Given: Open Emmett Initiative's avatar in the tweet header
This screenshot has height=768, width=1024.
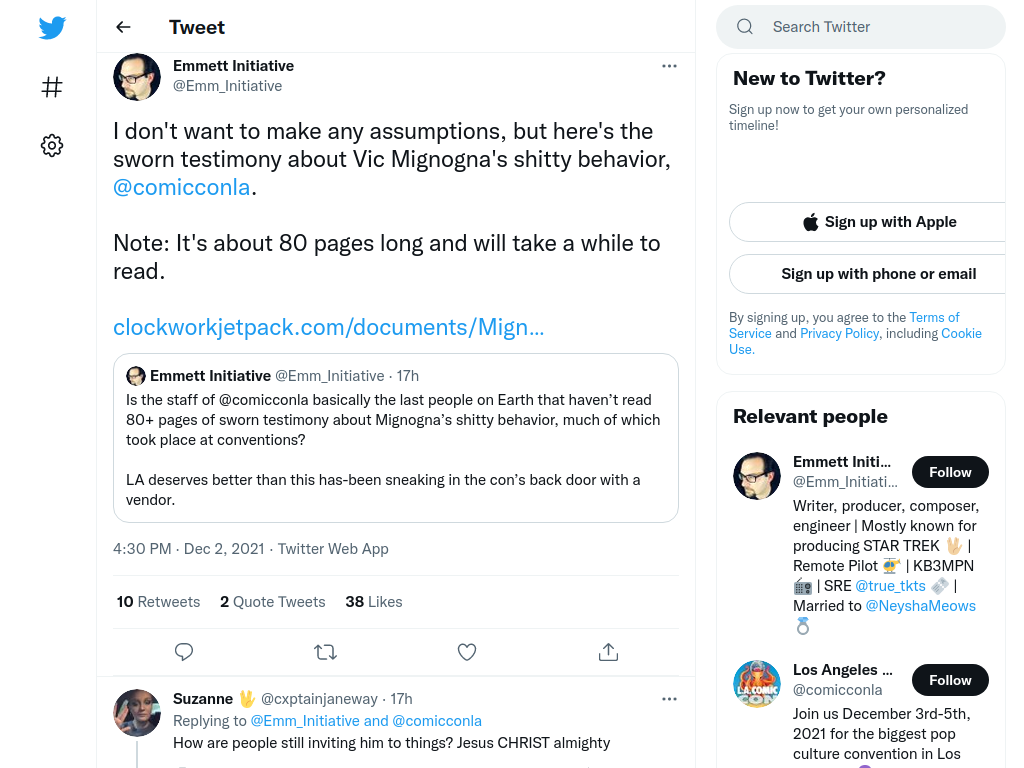Looking at the screenshot, I should pyautogui.click(x=137, y=77).
